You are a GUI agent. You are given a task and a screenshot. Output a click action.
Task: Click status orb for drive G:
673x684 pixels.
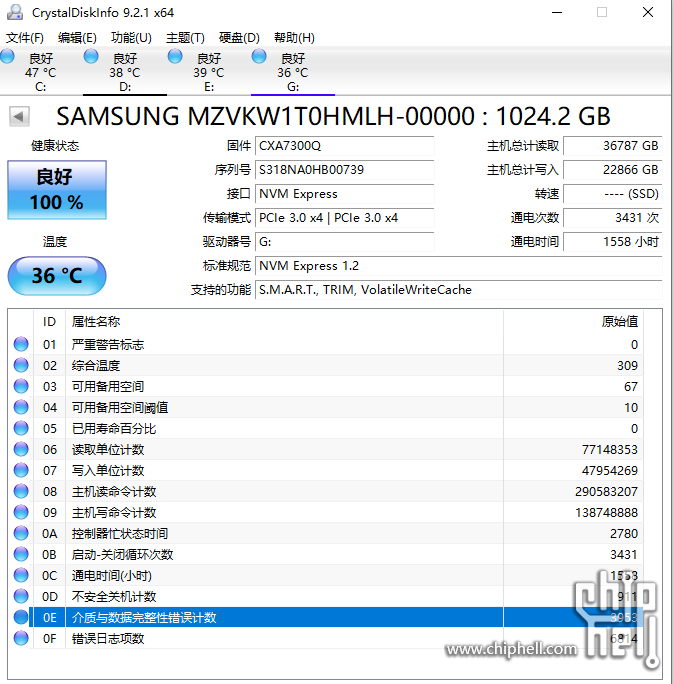point(259,57)
